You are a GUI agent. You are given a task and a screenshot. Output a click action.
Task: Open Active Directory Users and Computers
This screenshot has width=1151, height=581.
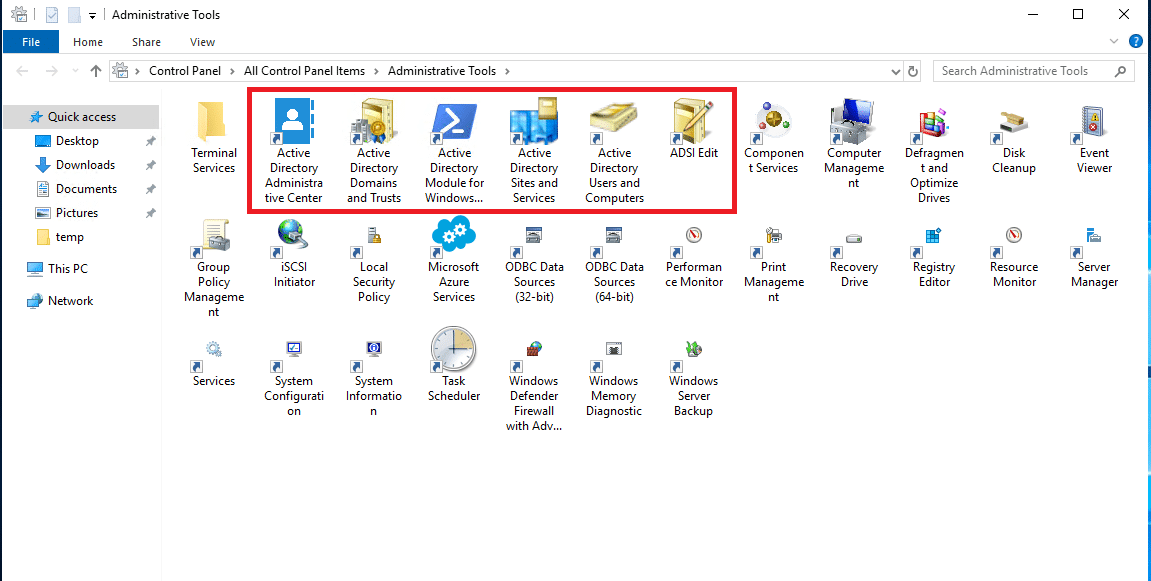point(614,152)
